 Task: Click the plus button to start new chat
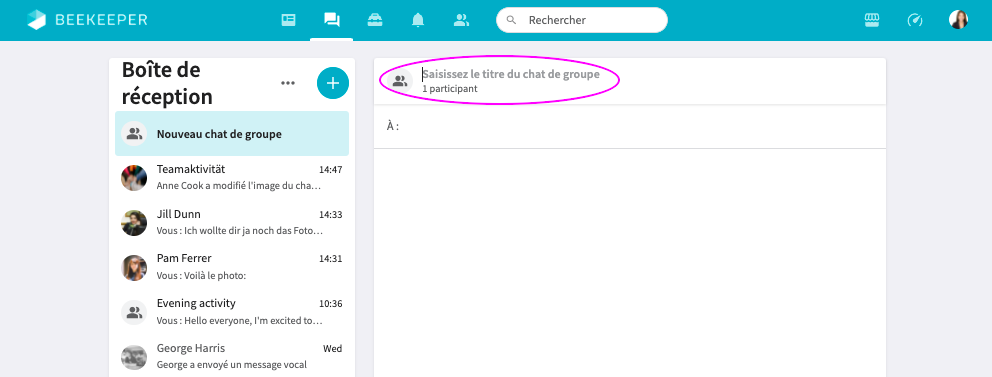point(333,83)
